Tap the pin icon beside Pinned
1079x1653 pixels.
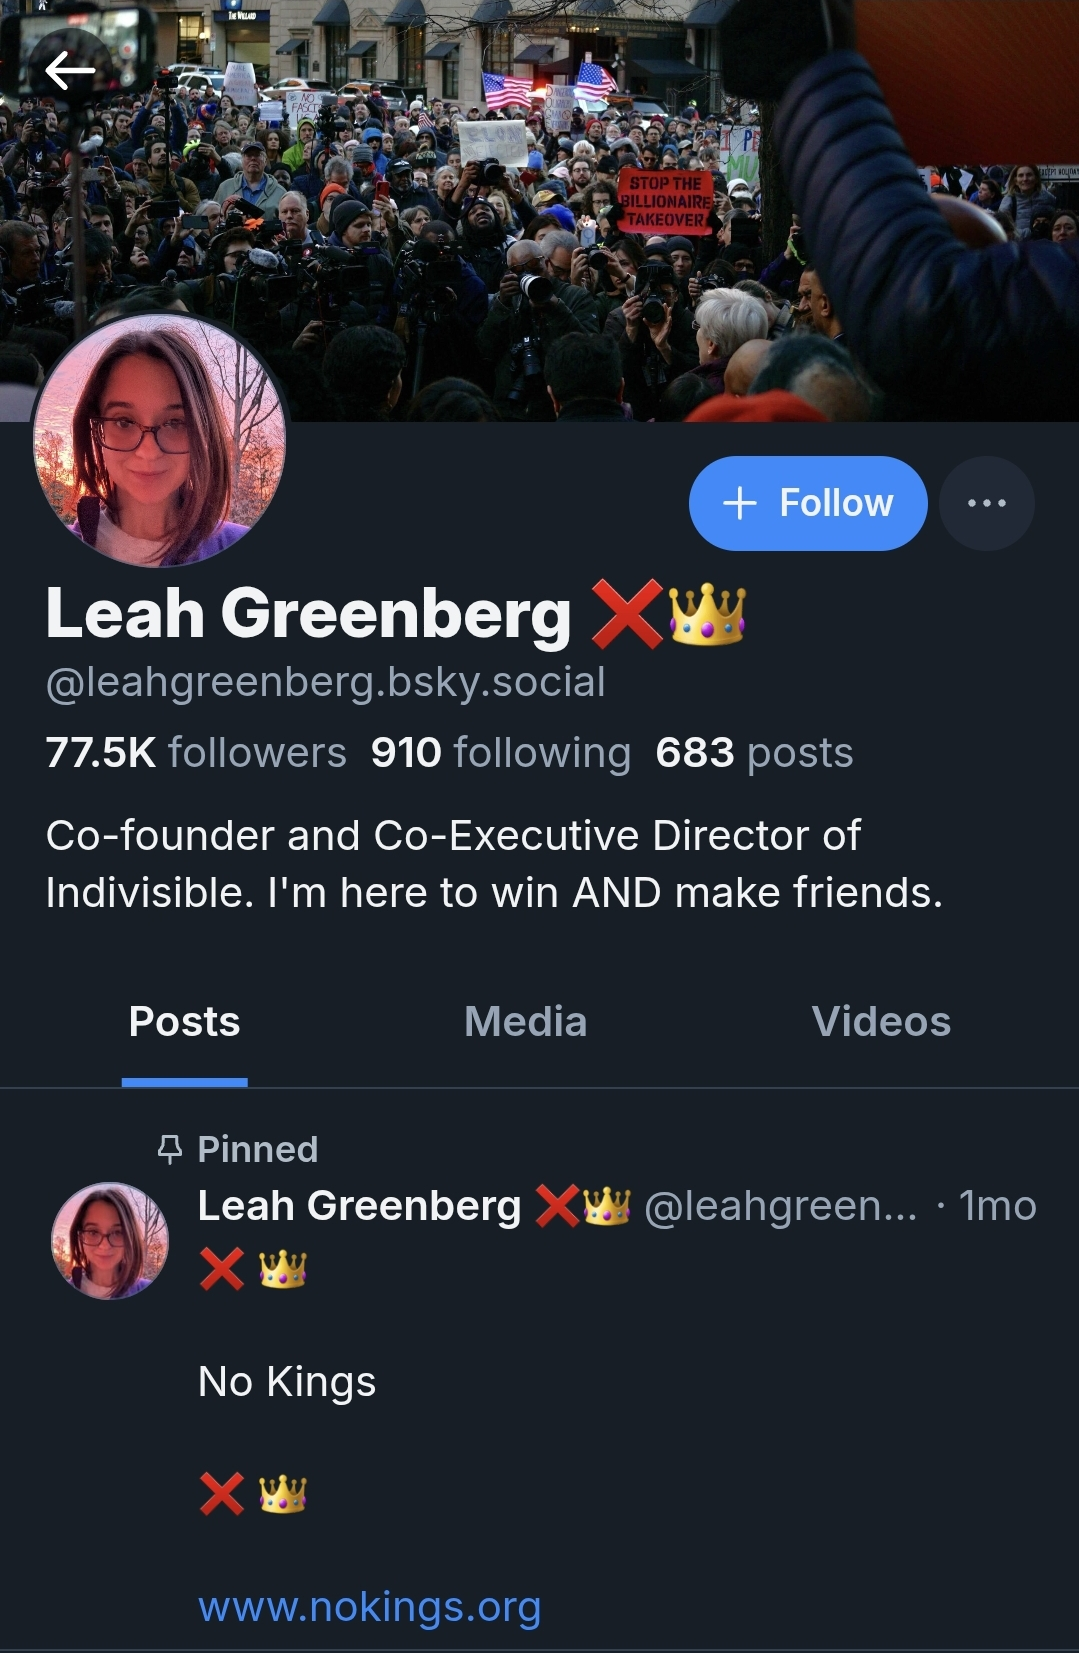click(170, 1149)
